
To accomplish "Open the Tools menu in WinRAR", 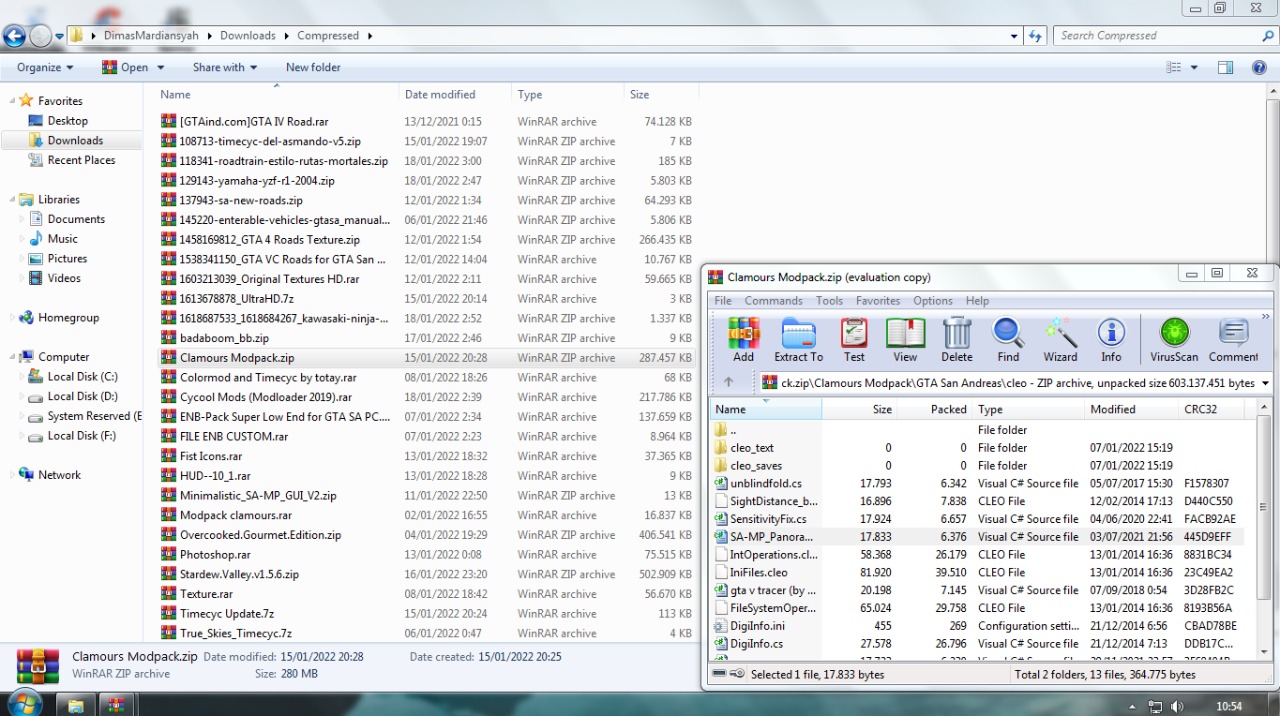I will pos(829,301).
